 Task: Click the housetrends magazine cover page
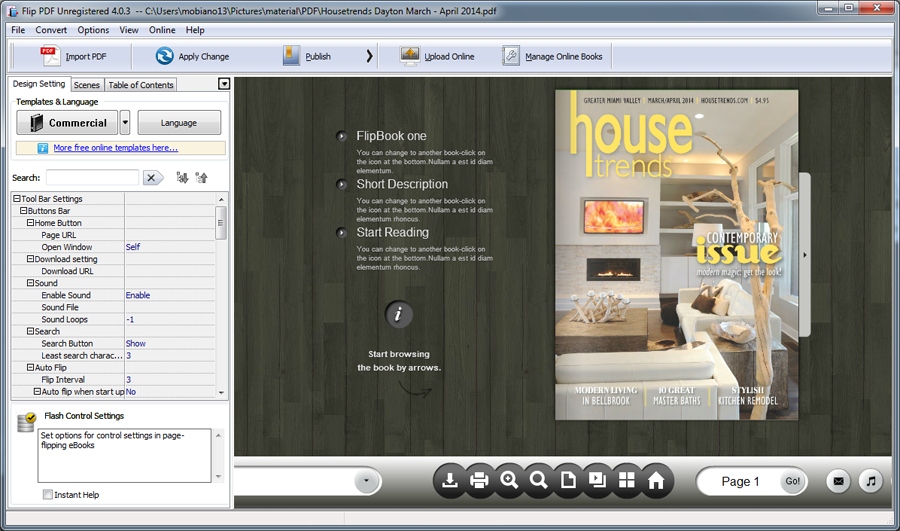[x=676, y=254]
